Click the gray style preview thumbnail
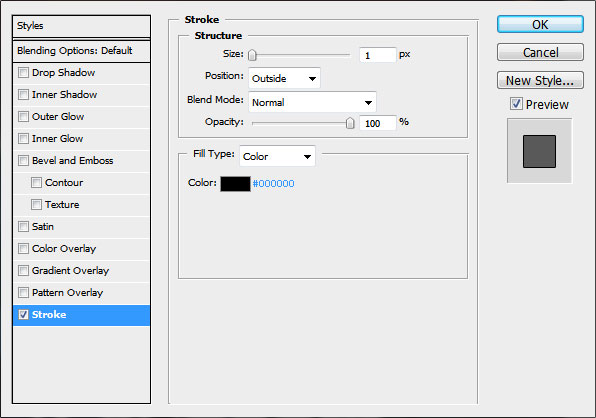Viewport: 596px width, 418px height. [539, 151]
